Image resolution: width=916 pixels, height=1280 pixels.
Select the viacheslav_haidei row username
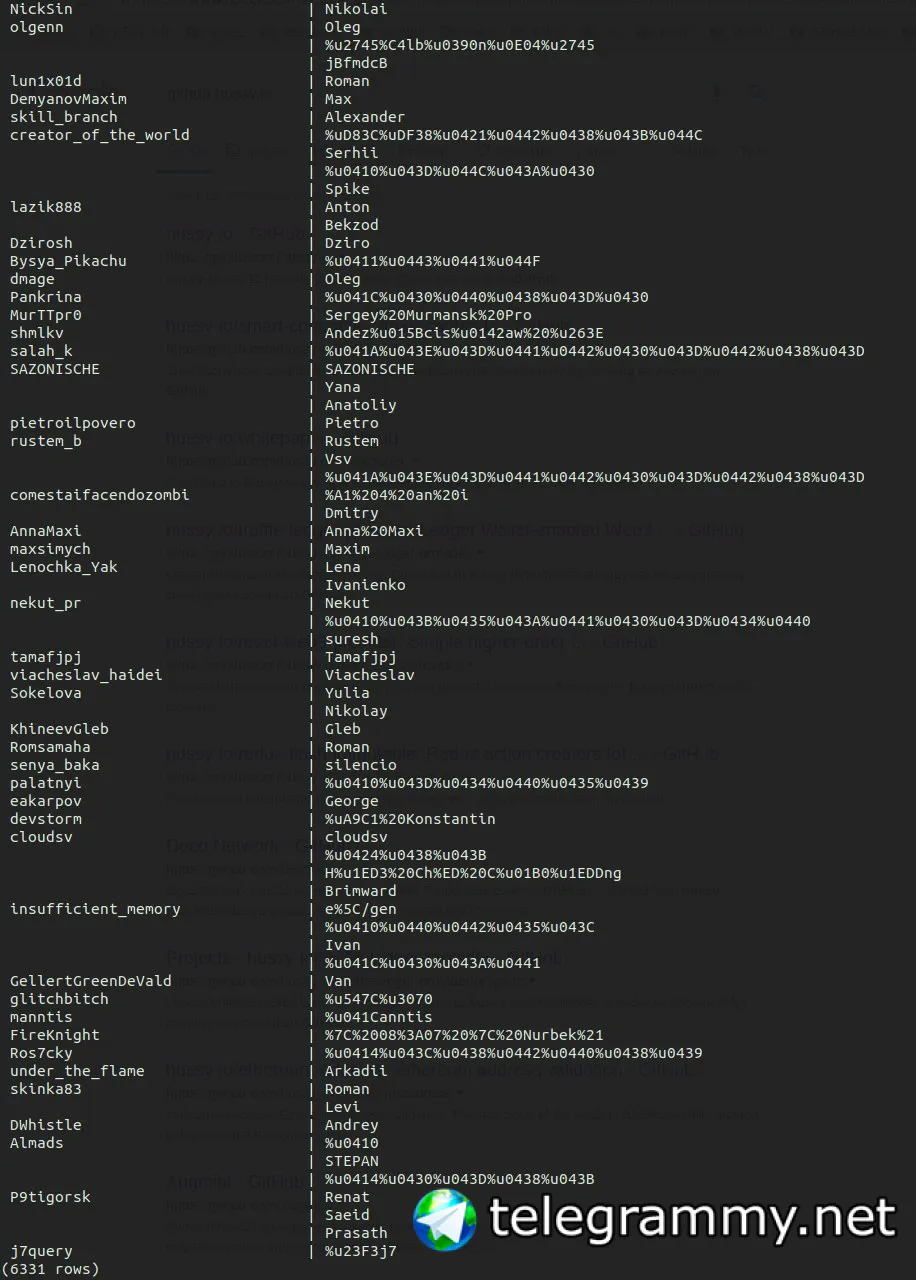coord(86,675)
